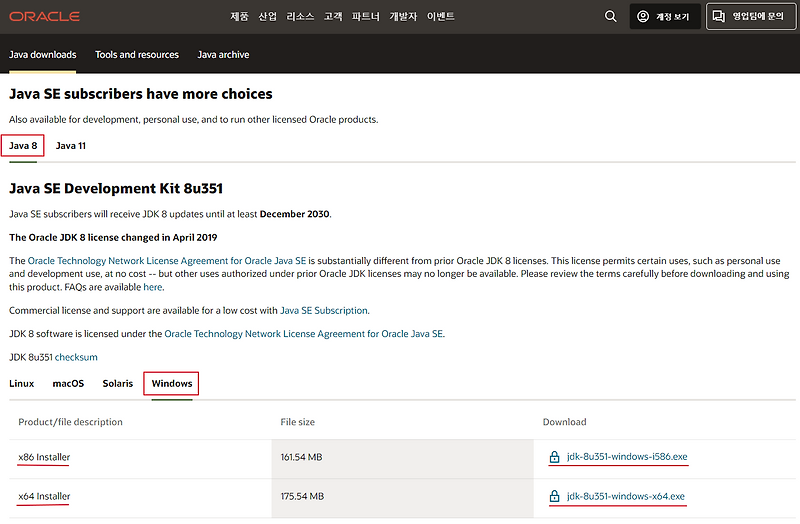Select the macOS platform tab
The width and height of the screenshot is (800, 524).
coord(68,384)
